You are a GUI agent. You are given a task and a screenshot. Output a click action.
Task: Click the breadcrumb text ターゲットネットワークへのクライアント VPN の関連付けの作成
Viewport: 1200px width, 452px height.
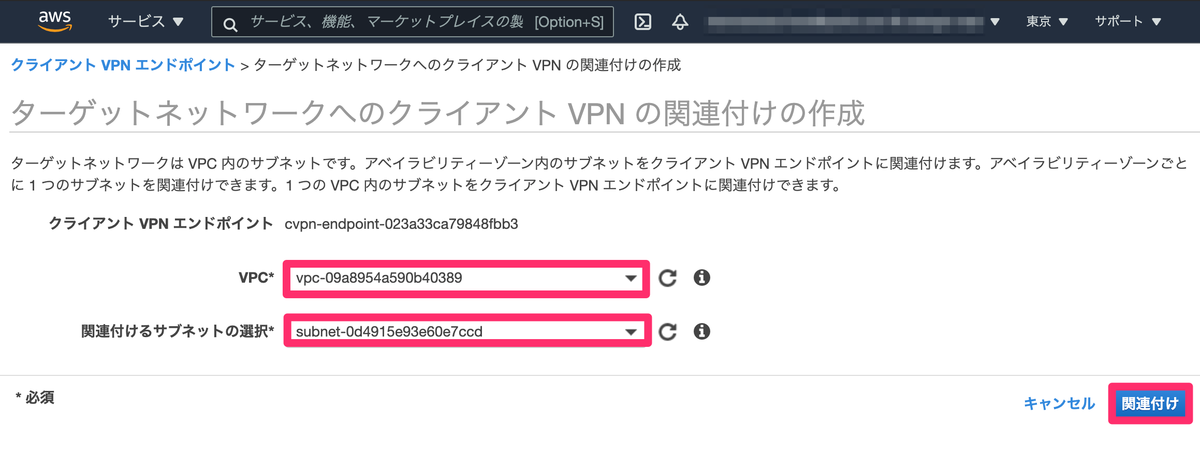point(467,65)
